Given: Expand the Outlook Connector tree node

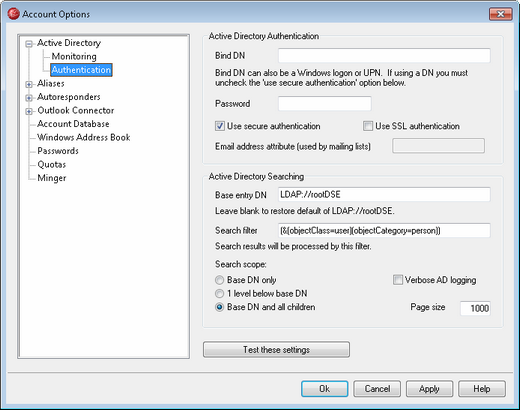Looking at the screenshot, I should click(x=29, y=111).
